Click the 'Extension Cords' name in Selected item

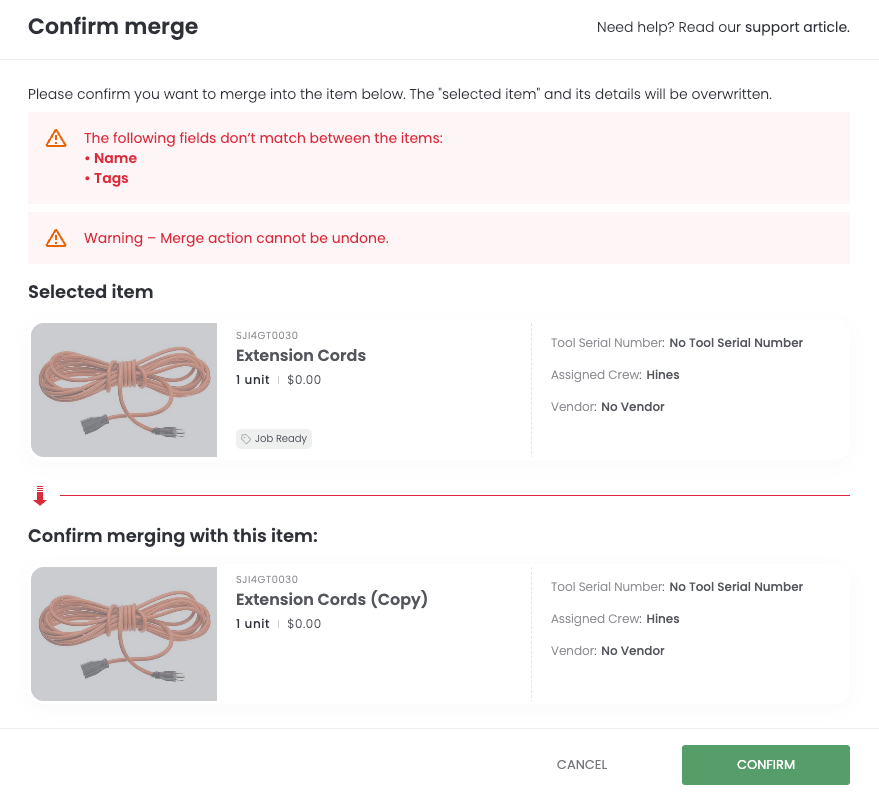point(301,356)
